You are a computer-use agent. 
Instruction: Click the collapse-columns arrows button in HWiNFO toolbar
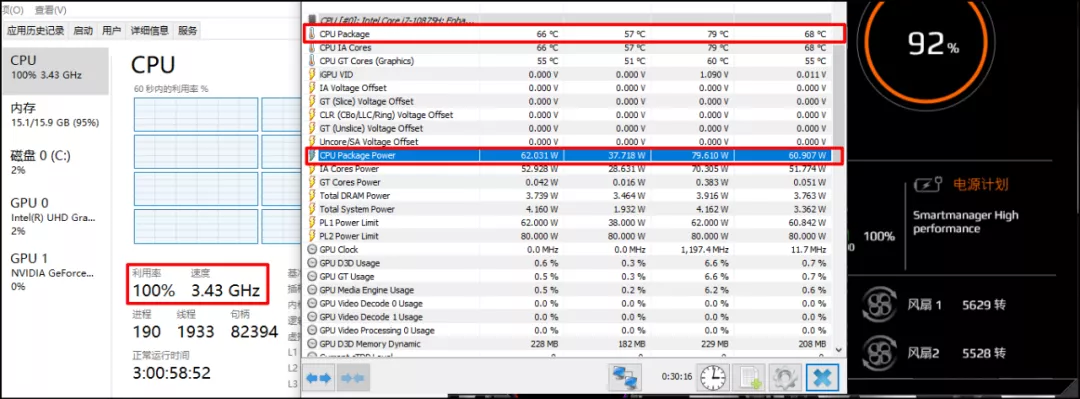point(352,378)
